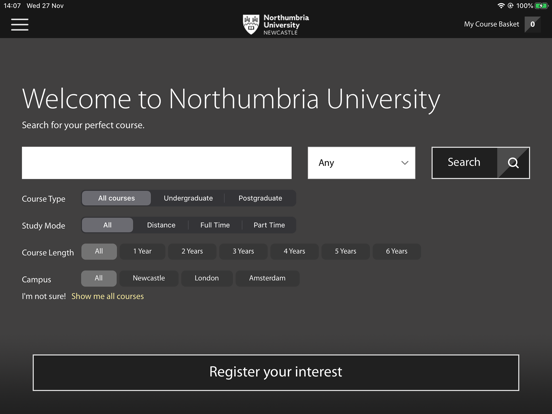Click the Campus label

pos(36,280)
